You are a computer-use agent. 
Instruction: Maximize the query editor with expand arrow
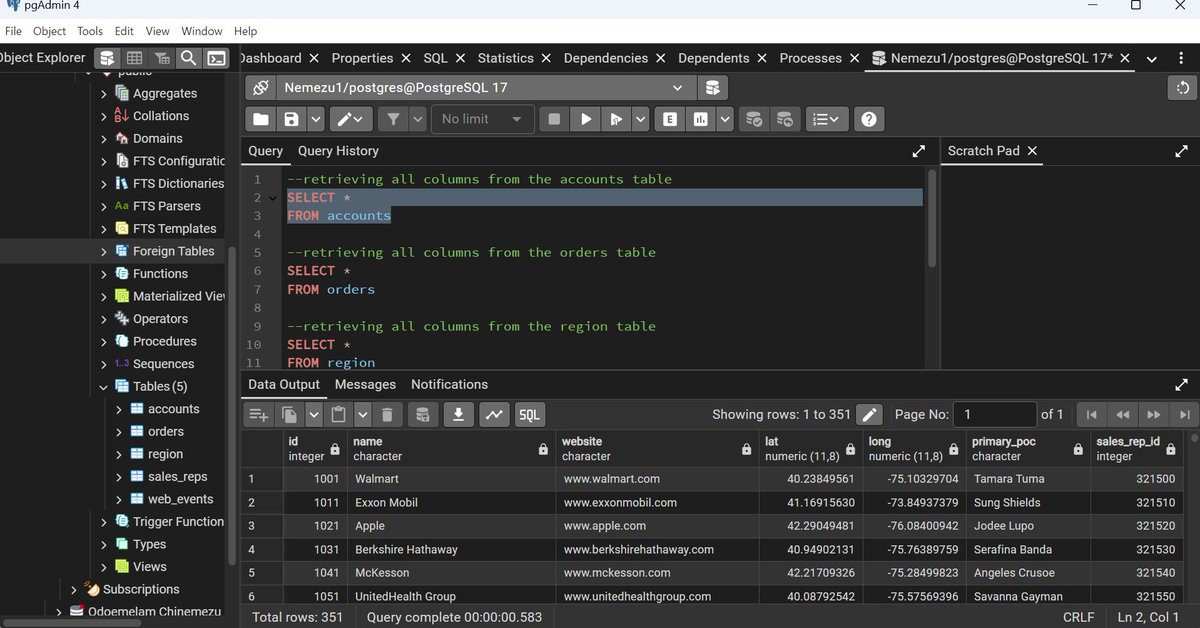[918, 151]
